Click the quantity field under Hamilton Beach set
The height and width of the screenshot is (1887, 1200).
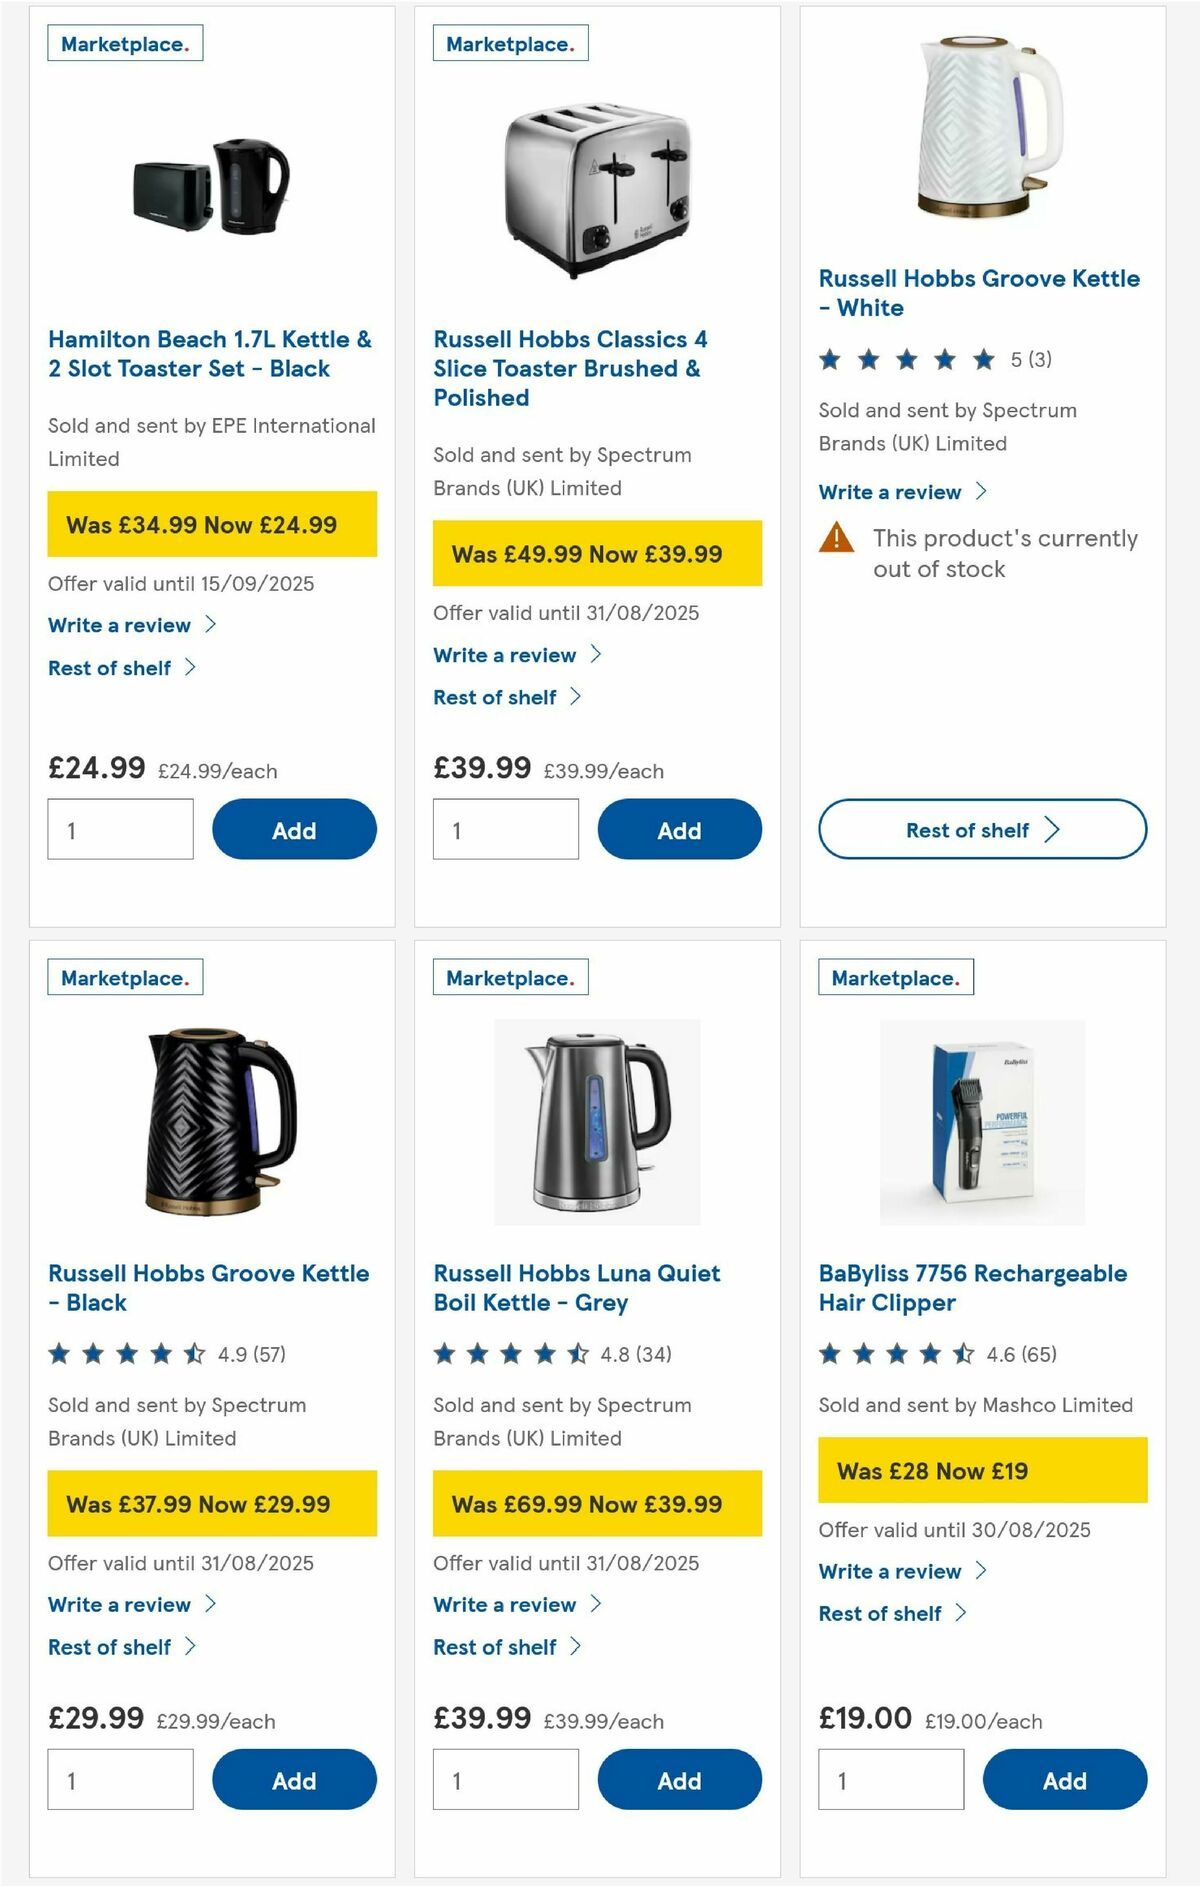click(120, 829)
